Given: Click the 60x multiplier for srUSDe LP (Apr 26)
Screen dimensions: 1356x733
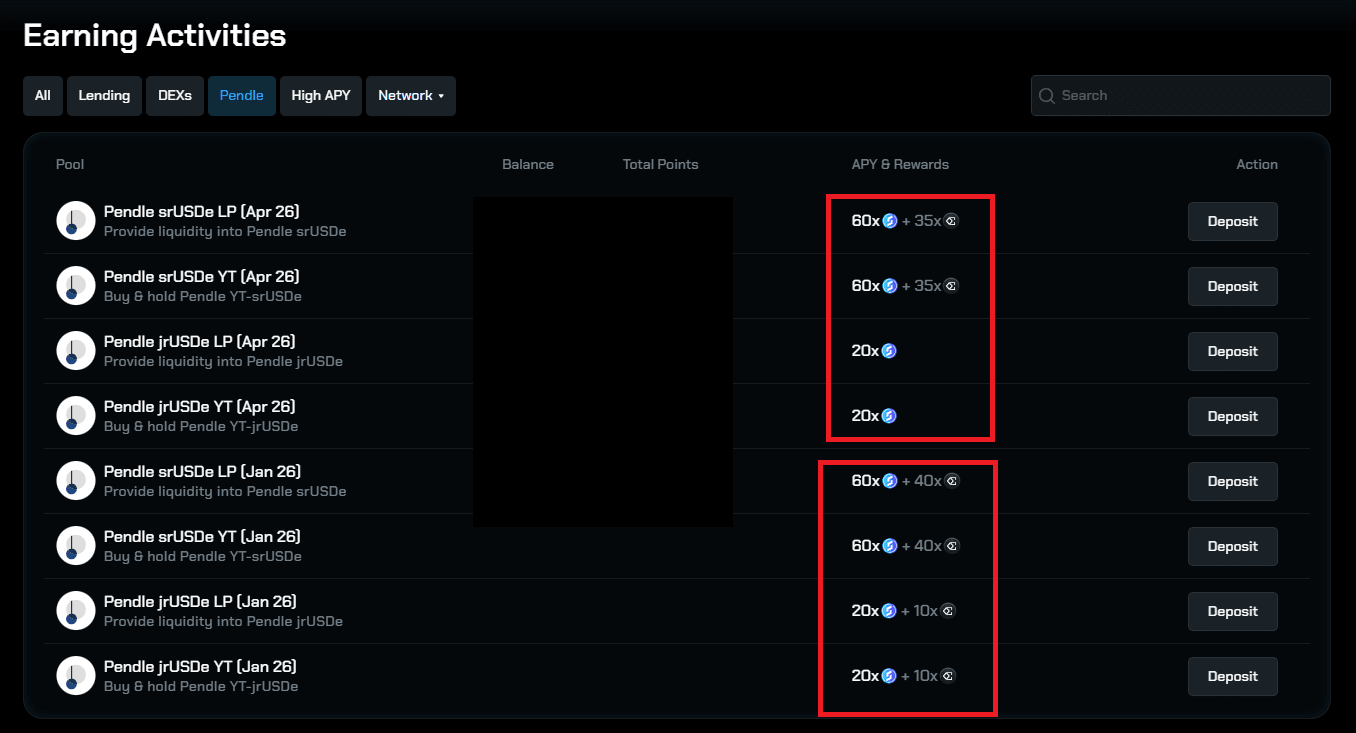Looking at the screenshot, I should click(x=866, y=221).
